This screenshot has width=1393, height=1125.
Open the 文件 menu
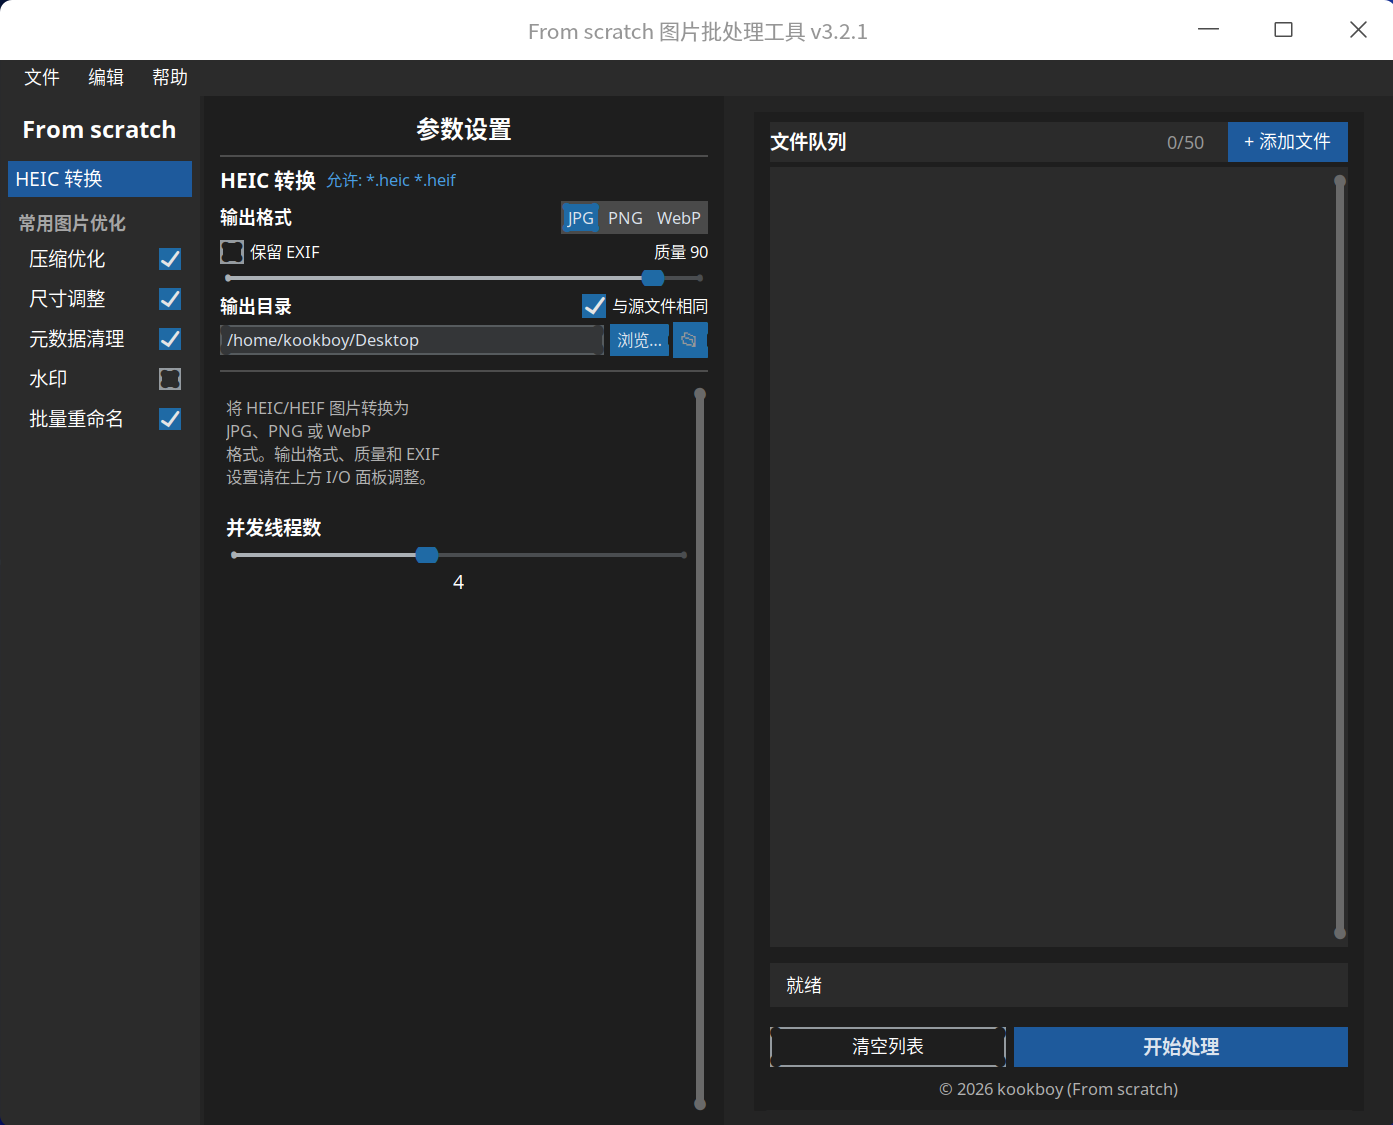42,77
